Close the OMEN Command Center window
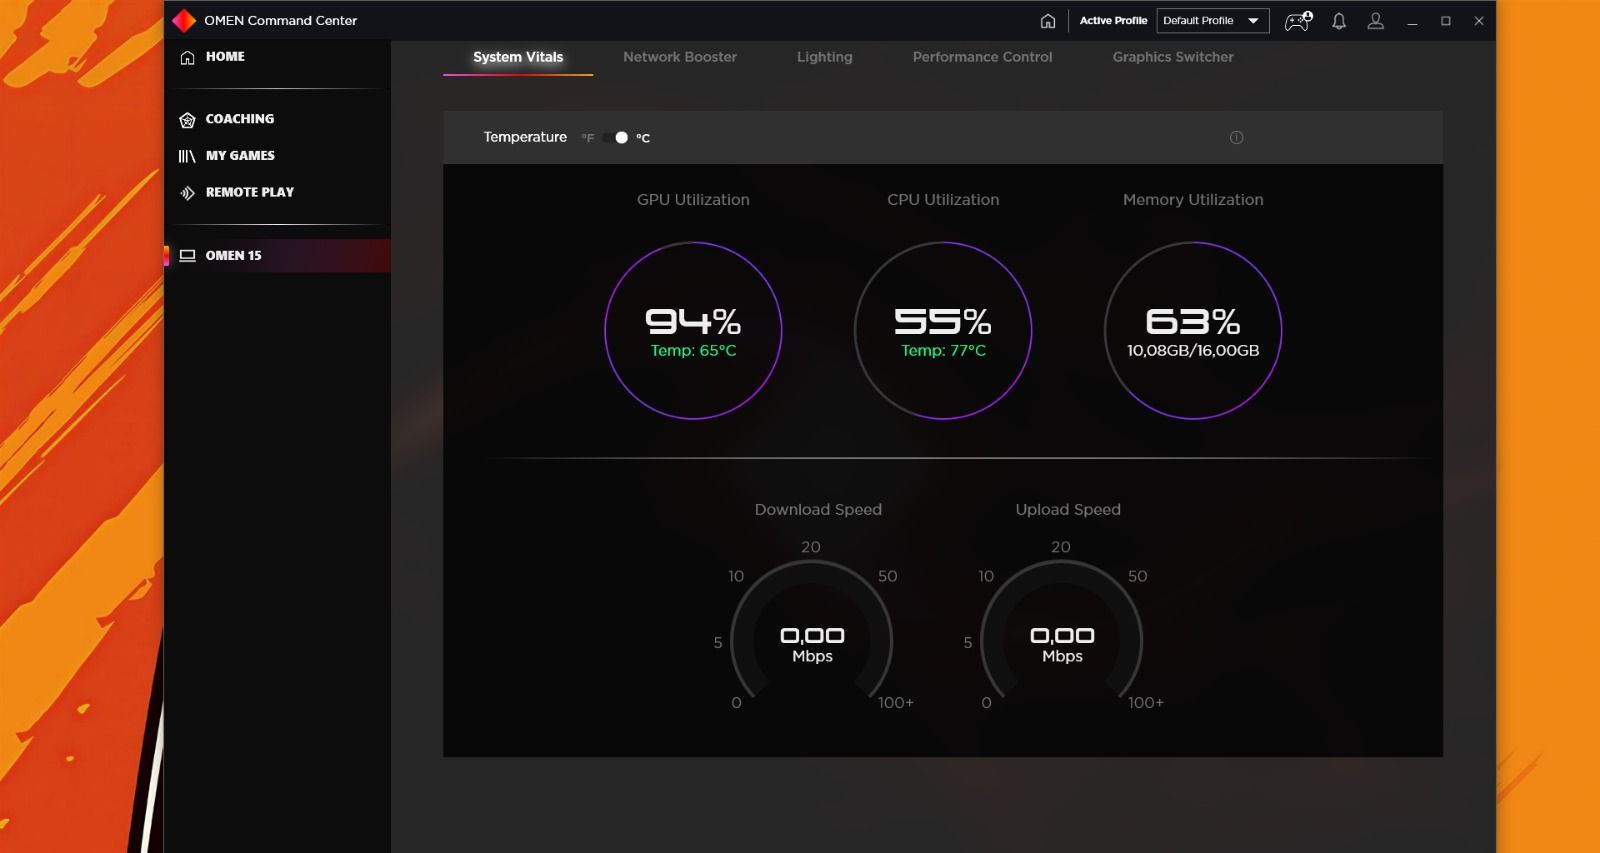1600x853 pixels. 1479,21
